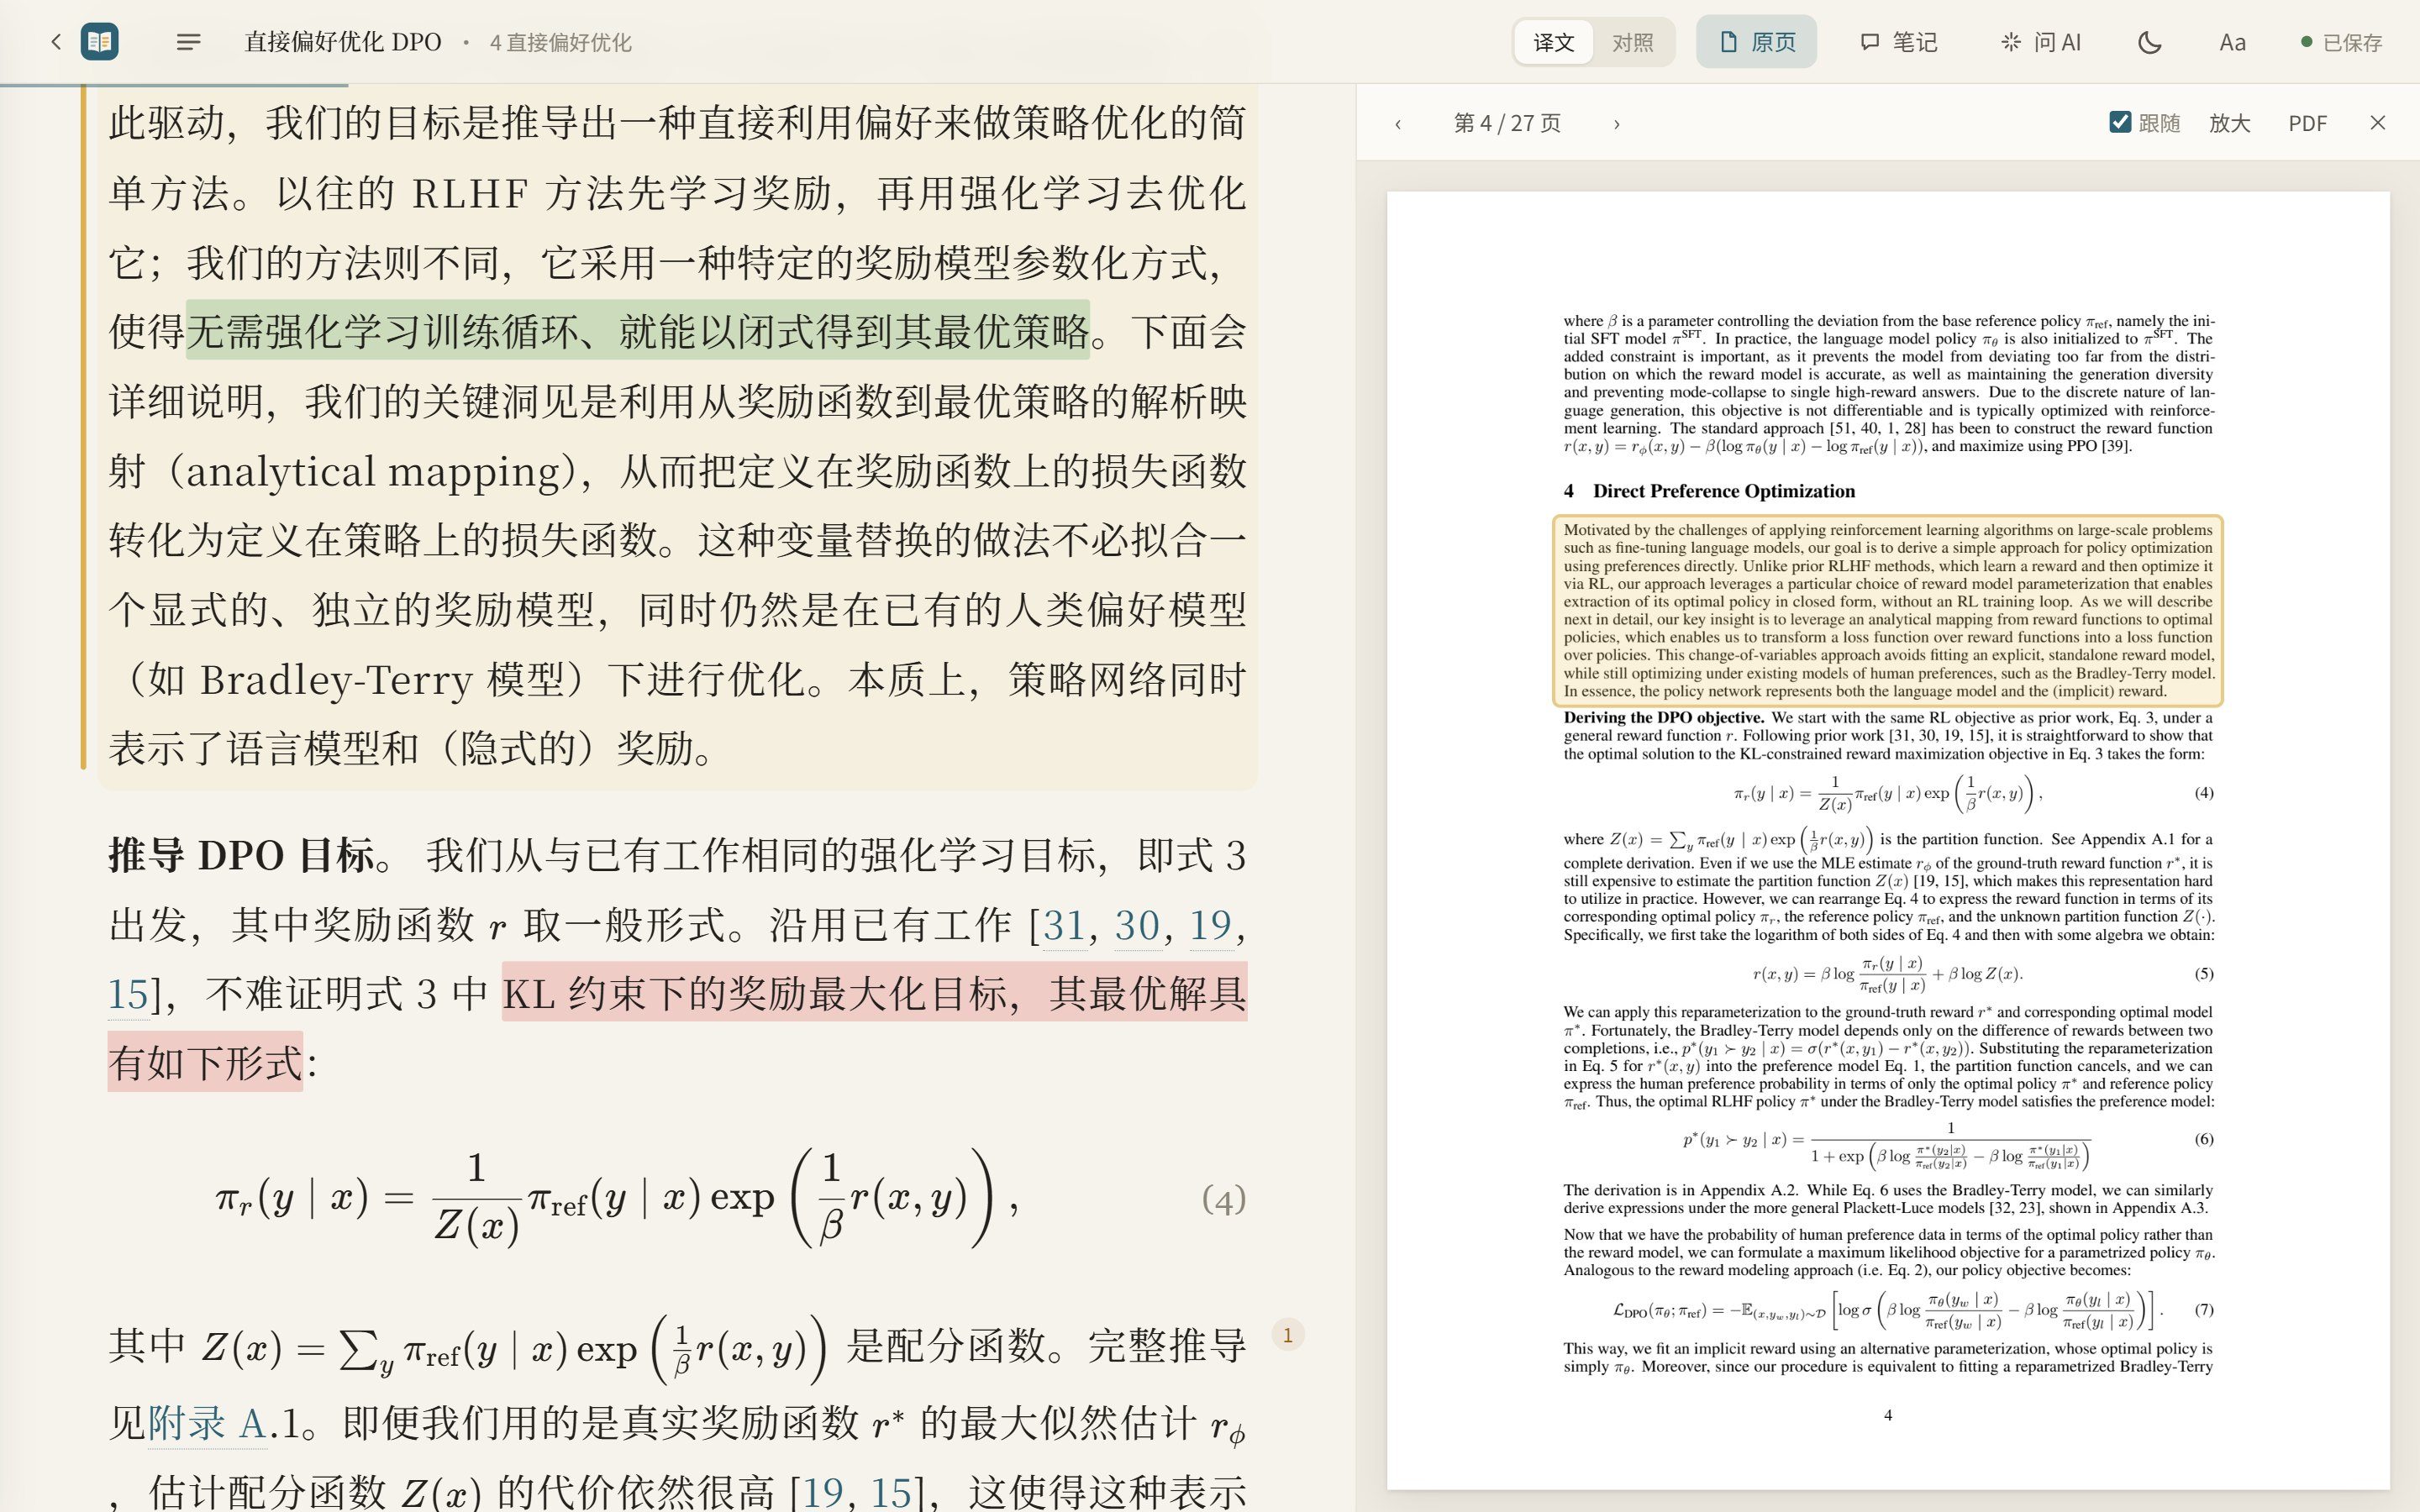Go back with the left arrow icon
2420x1512 pixels.
coord(56,42)
